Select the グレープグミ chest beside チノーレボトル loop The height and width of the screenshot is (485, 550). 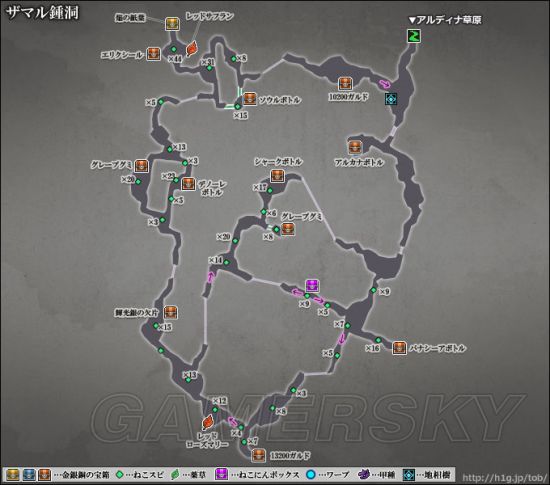coord(141,166)
